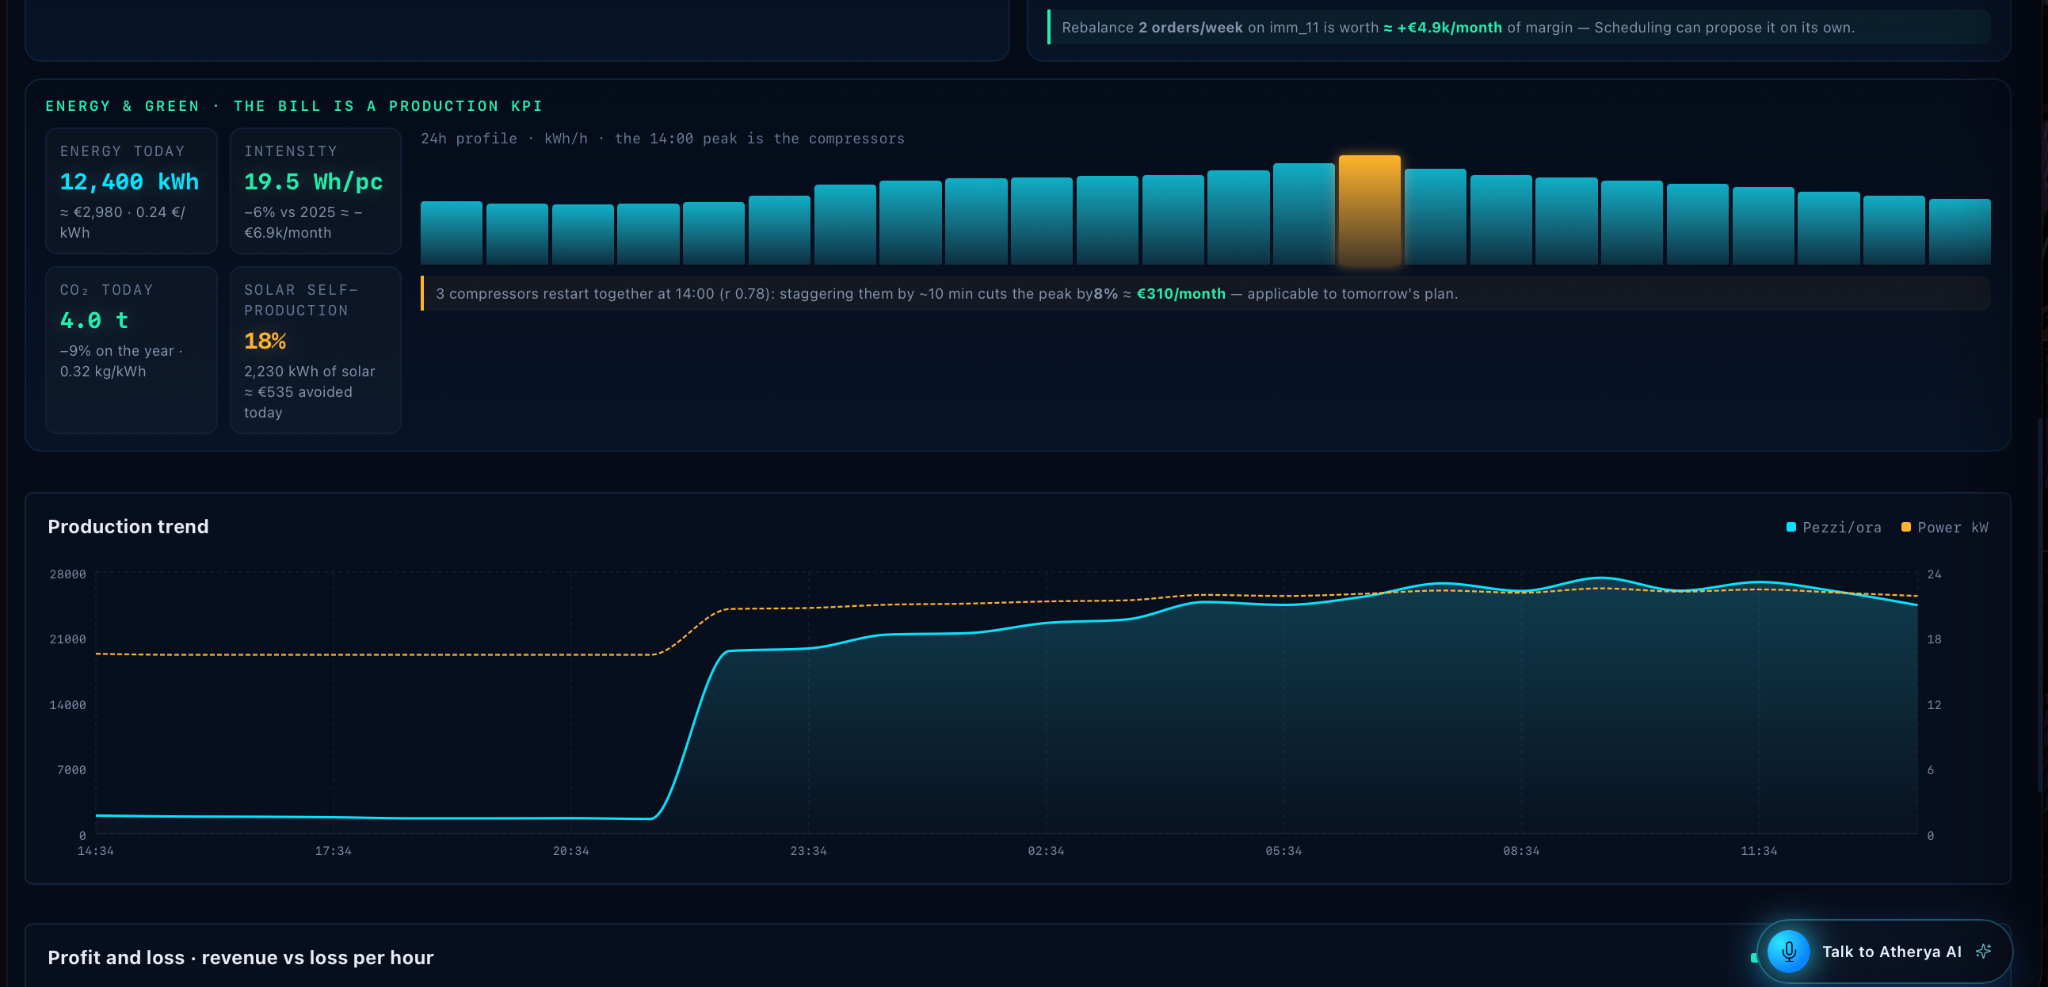Screen dimensions: 2048x987
Task: Click the Energy & Green section title
Action: pyautogui.click(x=294, y=106)
